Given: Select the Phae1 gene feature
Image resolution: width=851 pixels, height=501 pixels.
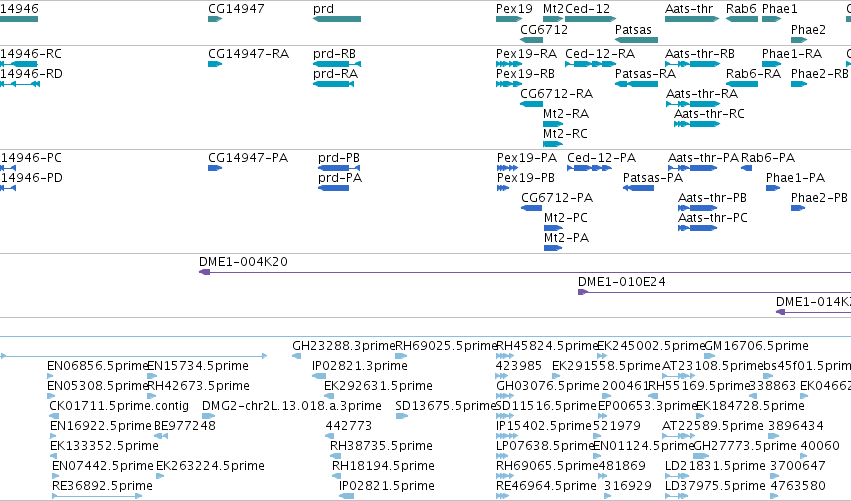Looking at the screenshot, I should [x=771, y=19].
